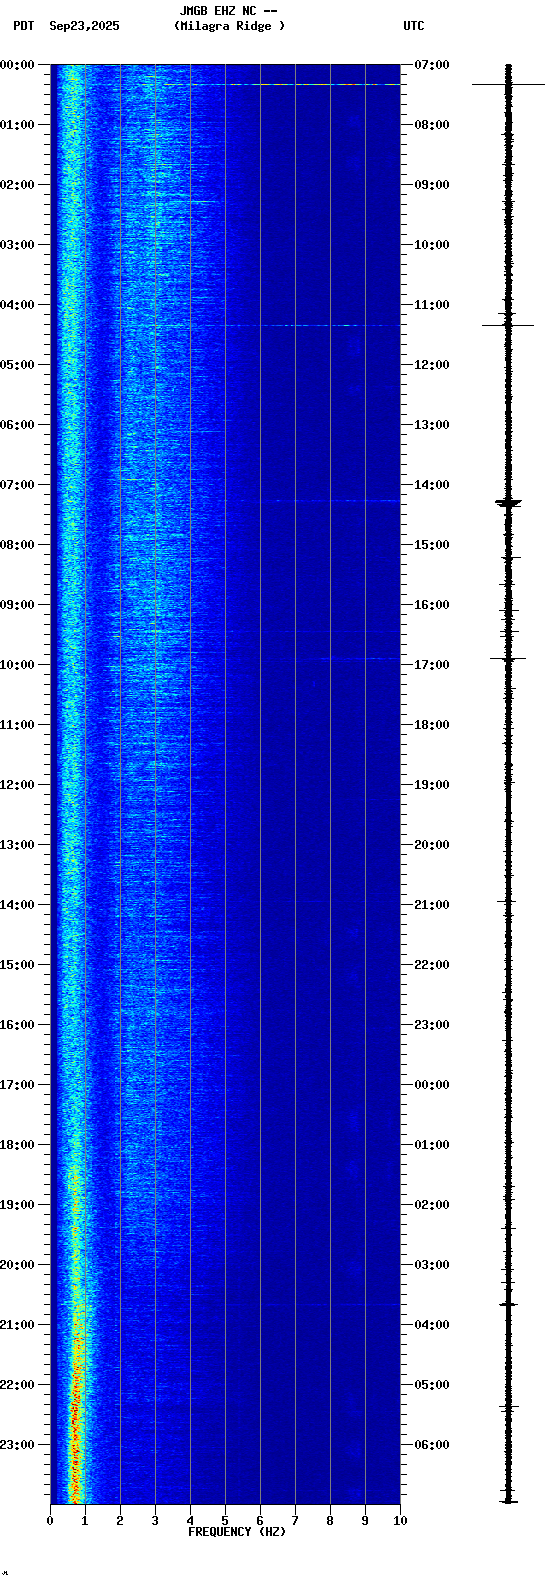Click the 11:00 PDT time label
This screenshot has height=1584, width=552.
tap(17, 725)
